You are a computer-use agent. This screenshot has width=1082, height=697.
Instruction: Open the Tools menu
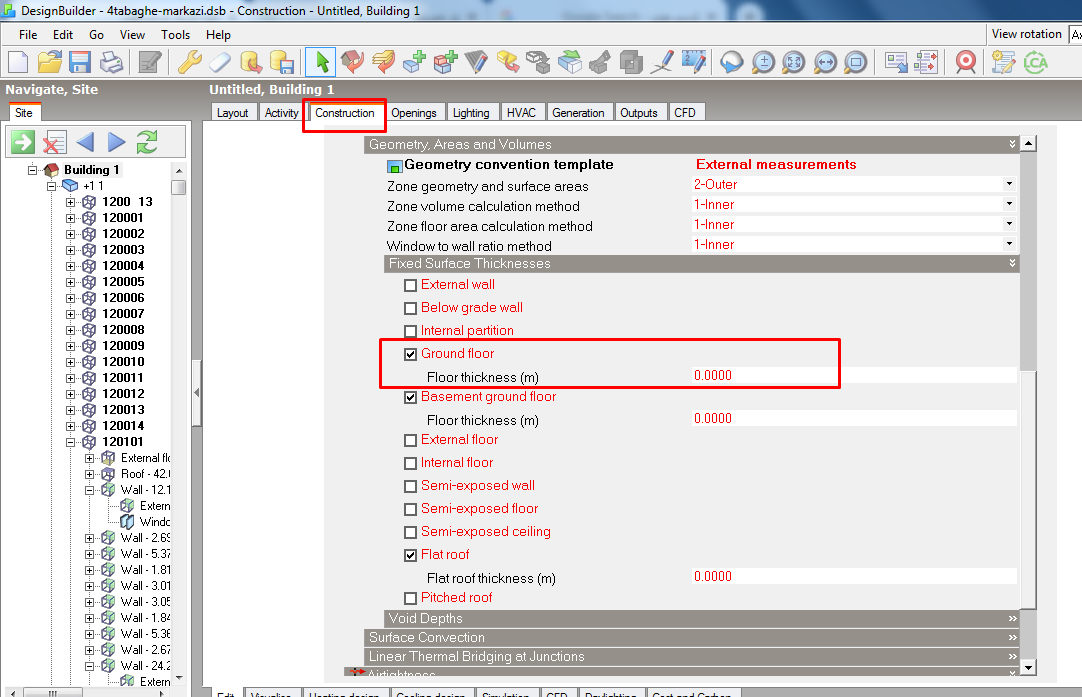coord(175,35)
